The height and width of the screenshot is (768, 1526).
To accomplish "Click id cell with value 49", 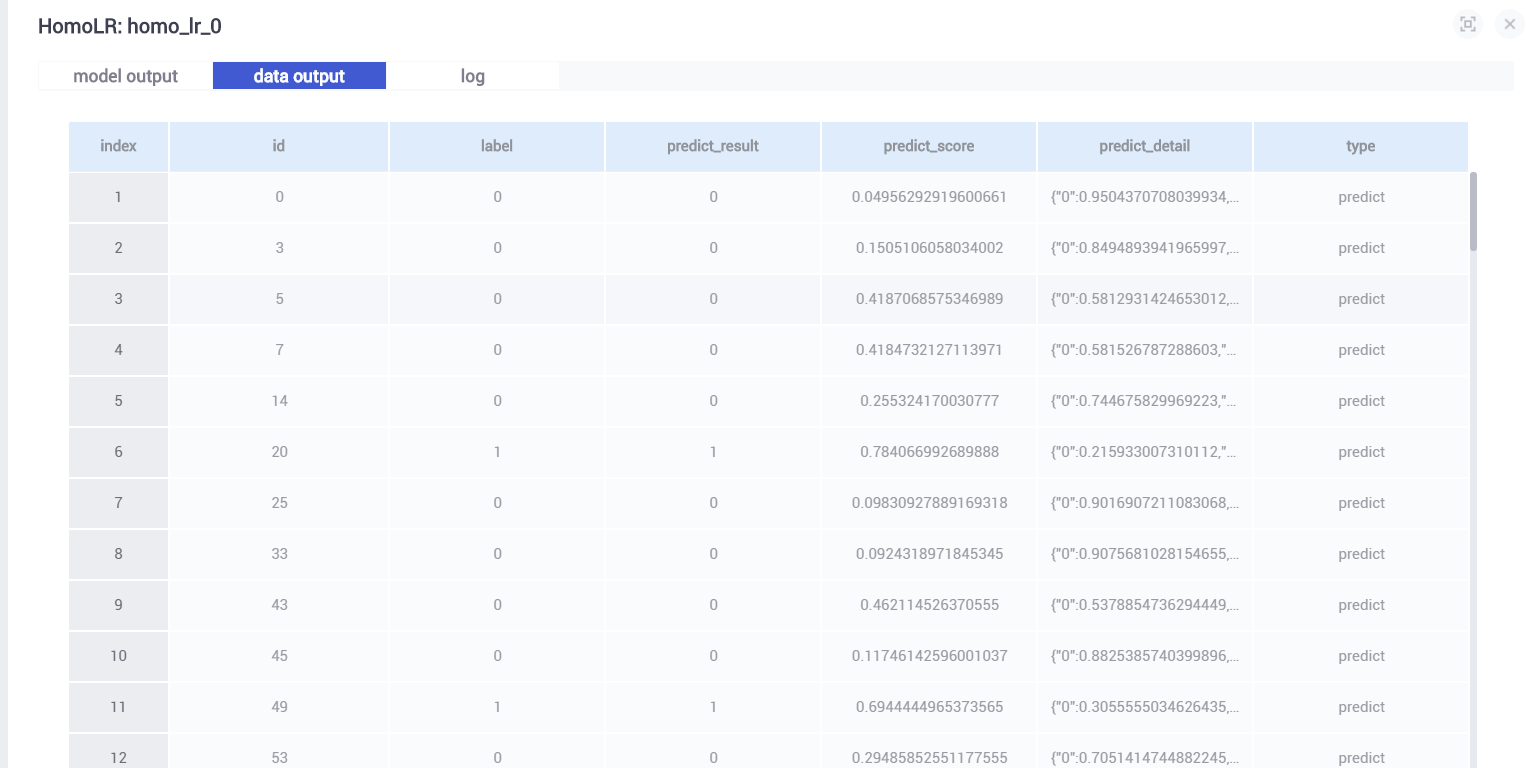I will pos(279,707).
